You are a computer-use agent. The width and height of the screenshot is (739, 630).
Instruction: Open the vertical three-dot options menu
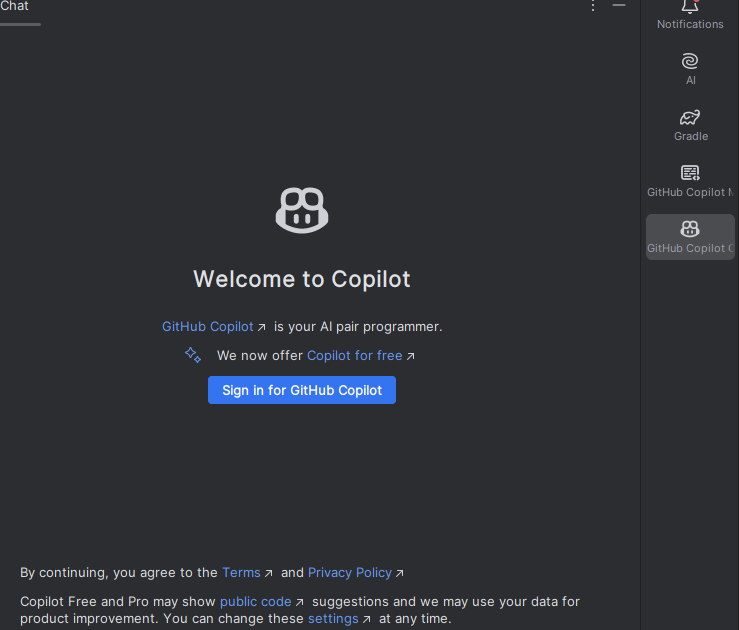click(593, 6)
